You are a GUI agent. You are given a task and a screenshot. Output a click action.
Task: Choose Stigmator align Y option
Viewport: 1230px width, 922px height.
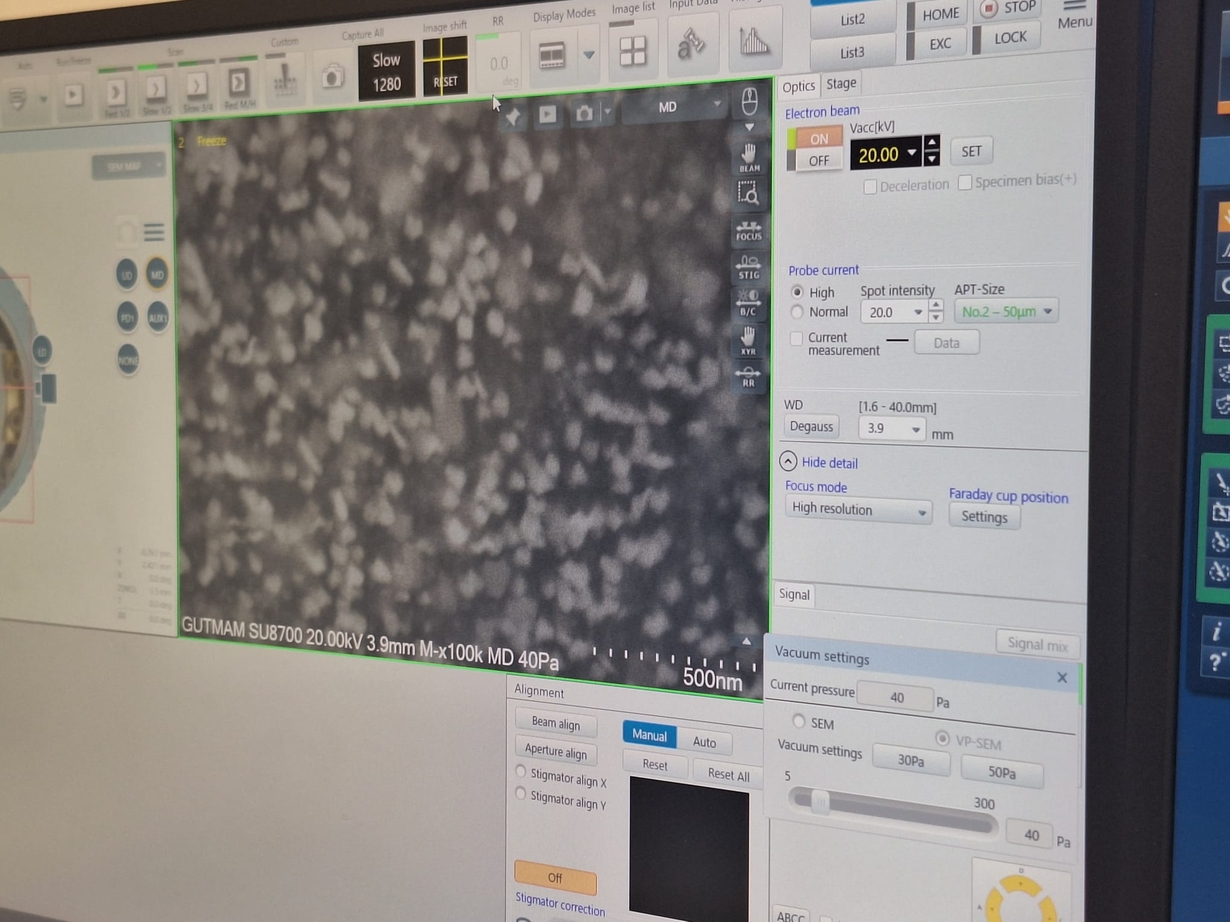520,794
